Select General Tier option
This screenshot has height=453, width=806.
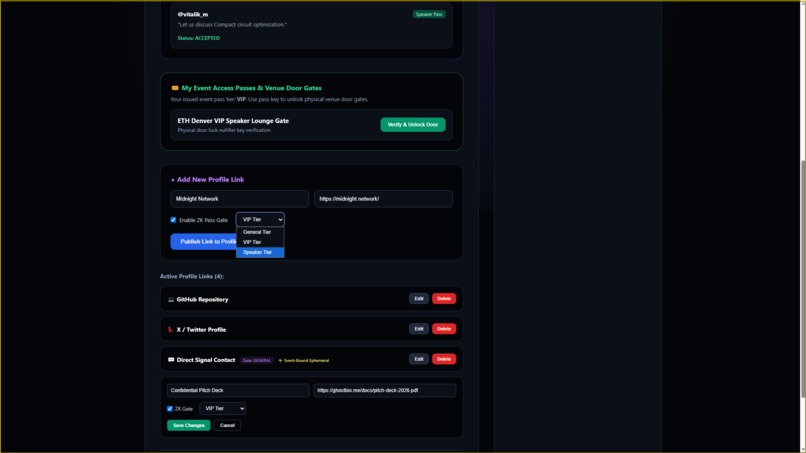260,232
